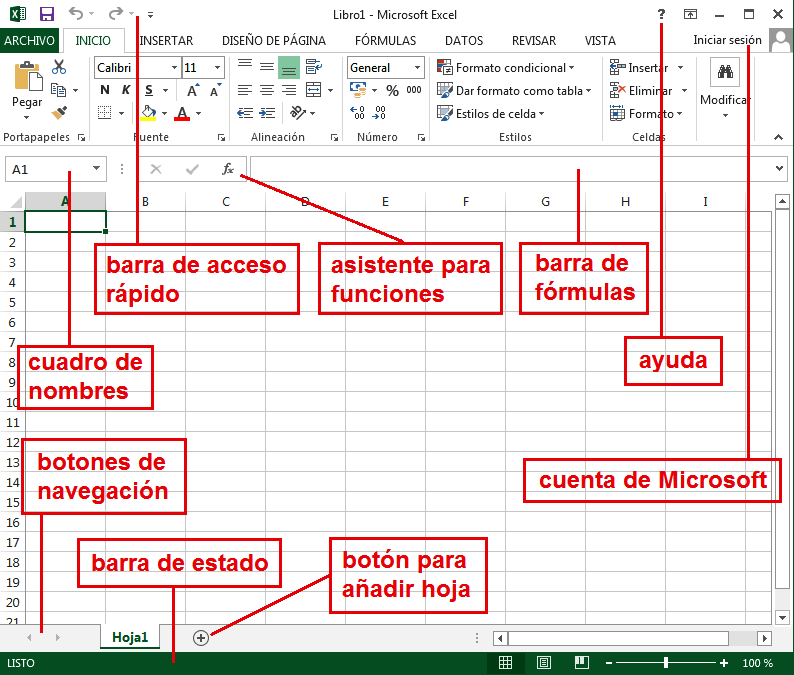Viewport: 794px width, 675px height.
Task: Activate the Format Painter brush
Action: pyautogui.click(x=59, y=112)
